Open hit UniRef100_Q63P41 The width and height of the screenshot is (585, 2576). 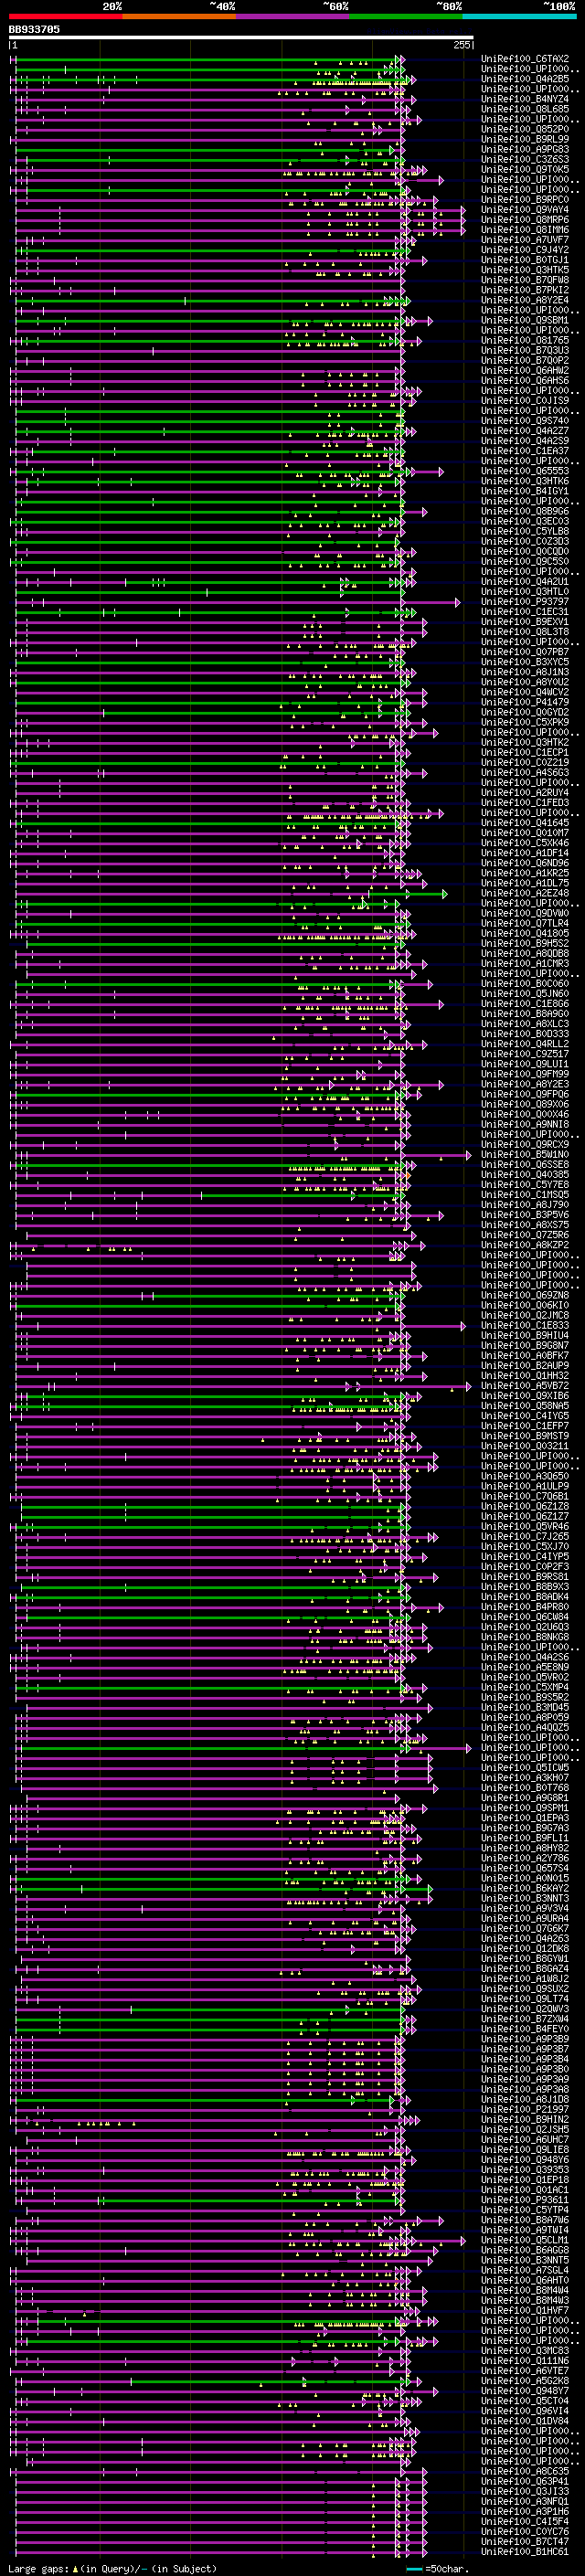[x=525, y=2481]
